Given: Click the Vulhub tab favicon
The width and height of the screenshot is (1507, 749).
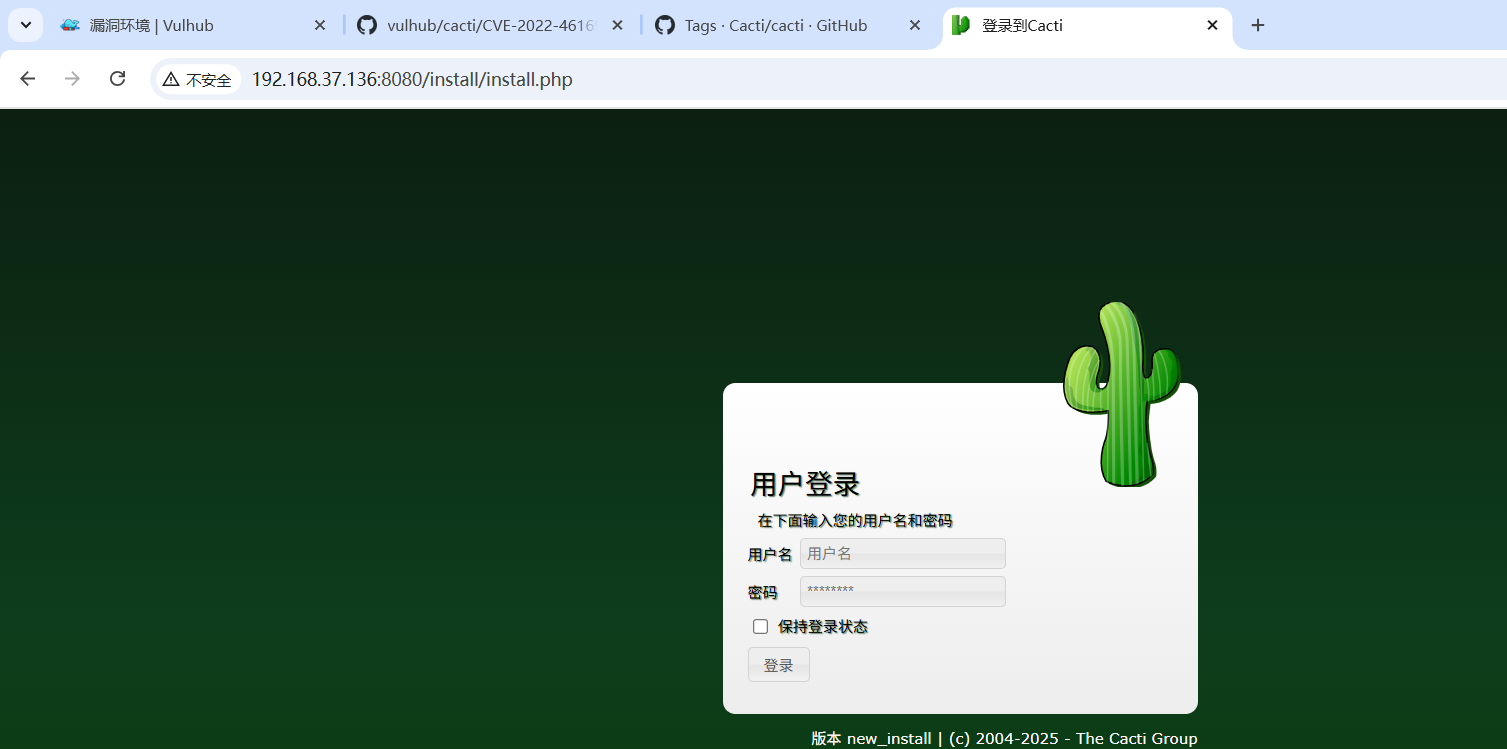Looking at the screenshot, I should (70, 25).
